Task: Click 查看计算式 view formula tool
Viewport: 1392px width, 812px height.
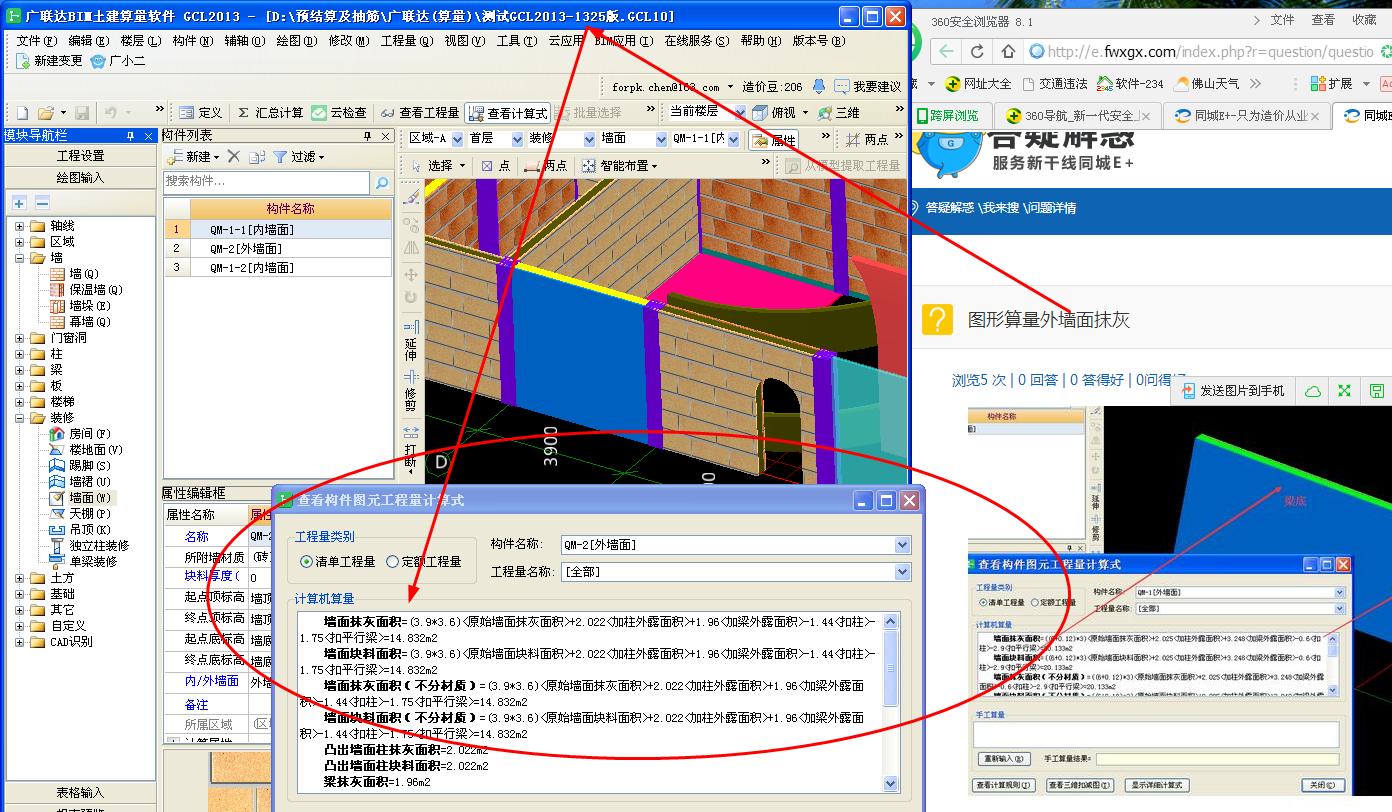Action: (507, 113)
